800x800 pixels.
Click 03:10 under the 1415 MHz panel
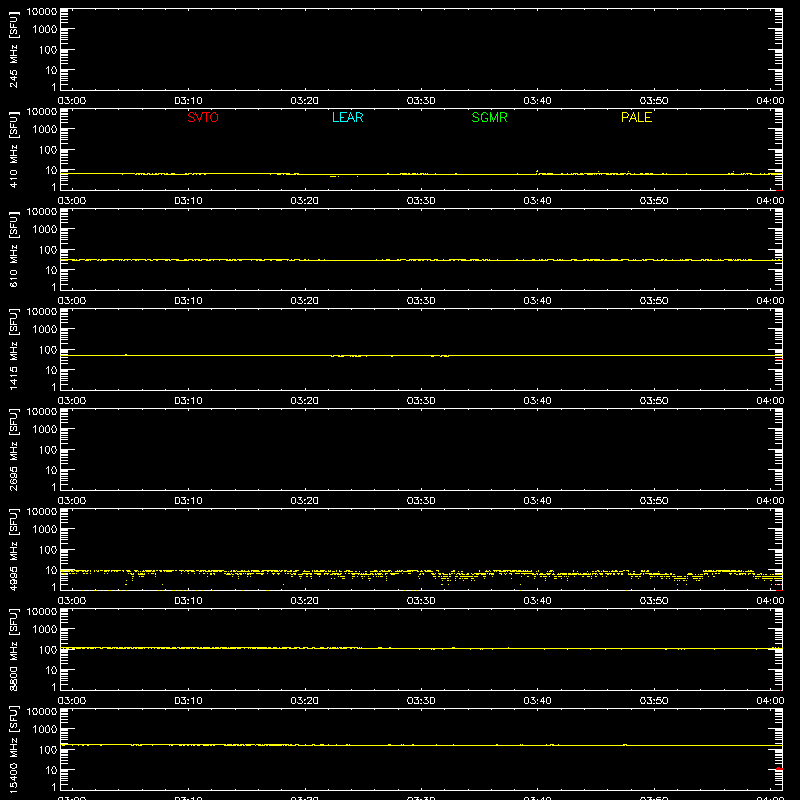pyautogui.click(x=188, y=401)
